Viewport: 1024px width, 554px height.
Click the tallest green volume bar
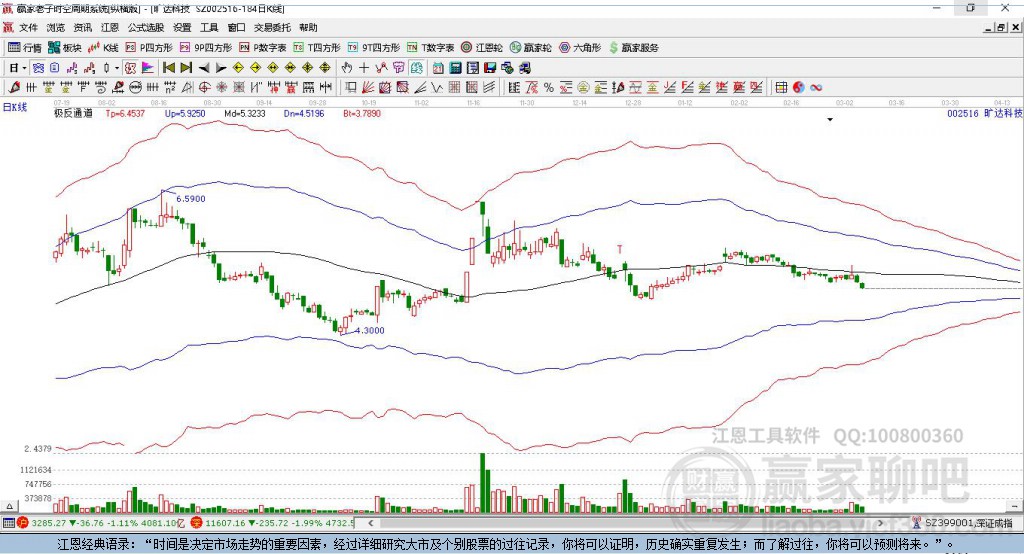[x=483, y=482]
